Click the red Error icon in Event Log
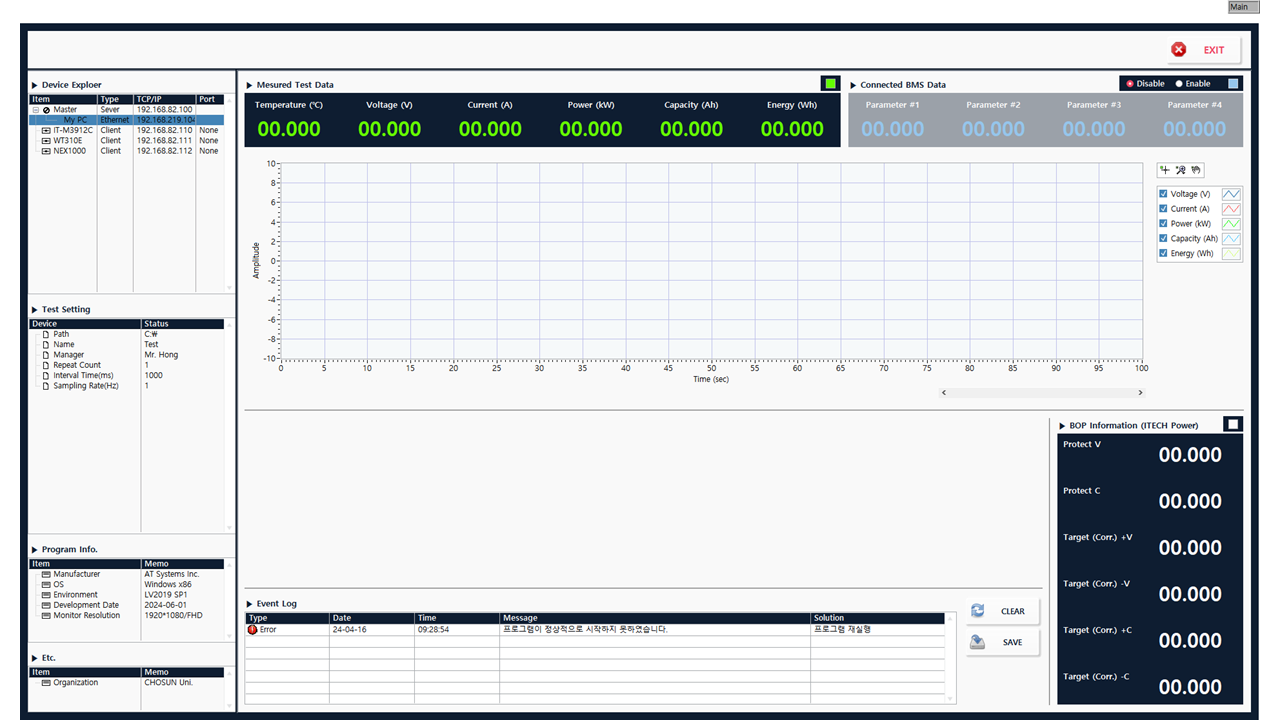 [x=252, y=630]
